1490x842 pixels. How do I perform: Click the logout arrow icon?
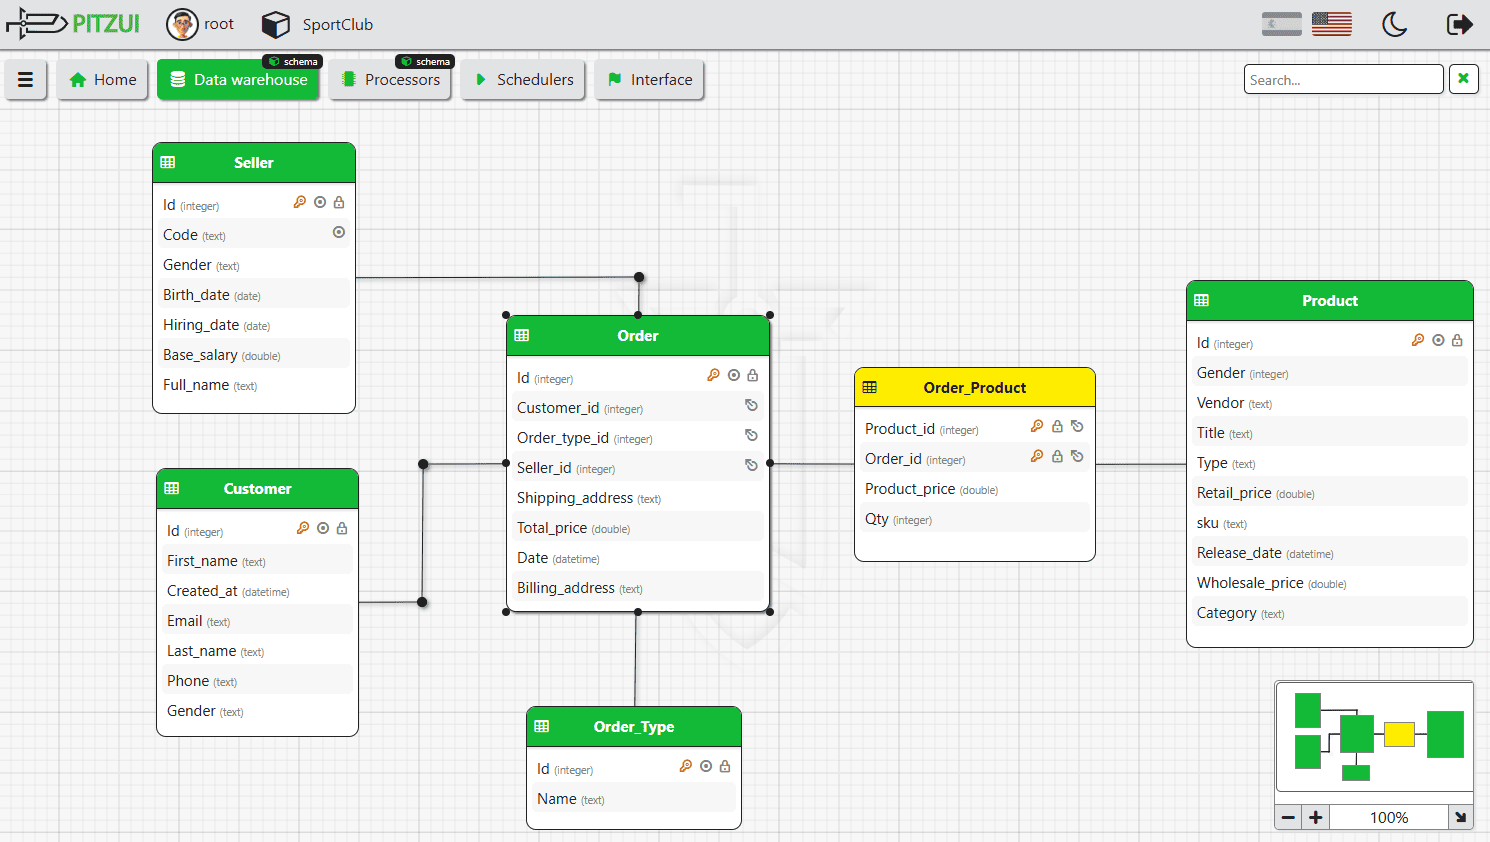(1460, 24)
